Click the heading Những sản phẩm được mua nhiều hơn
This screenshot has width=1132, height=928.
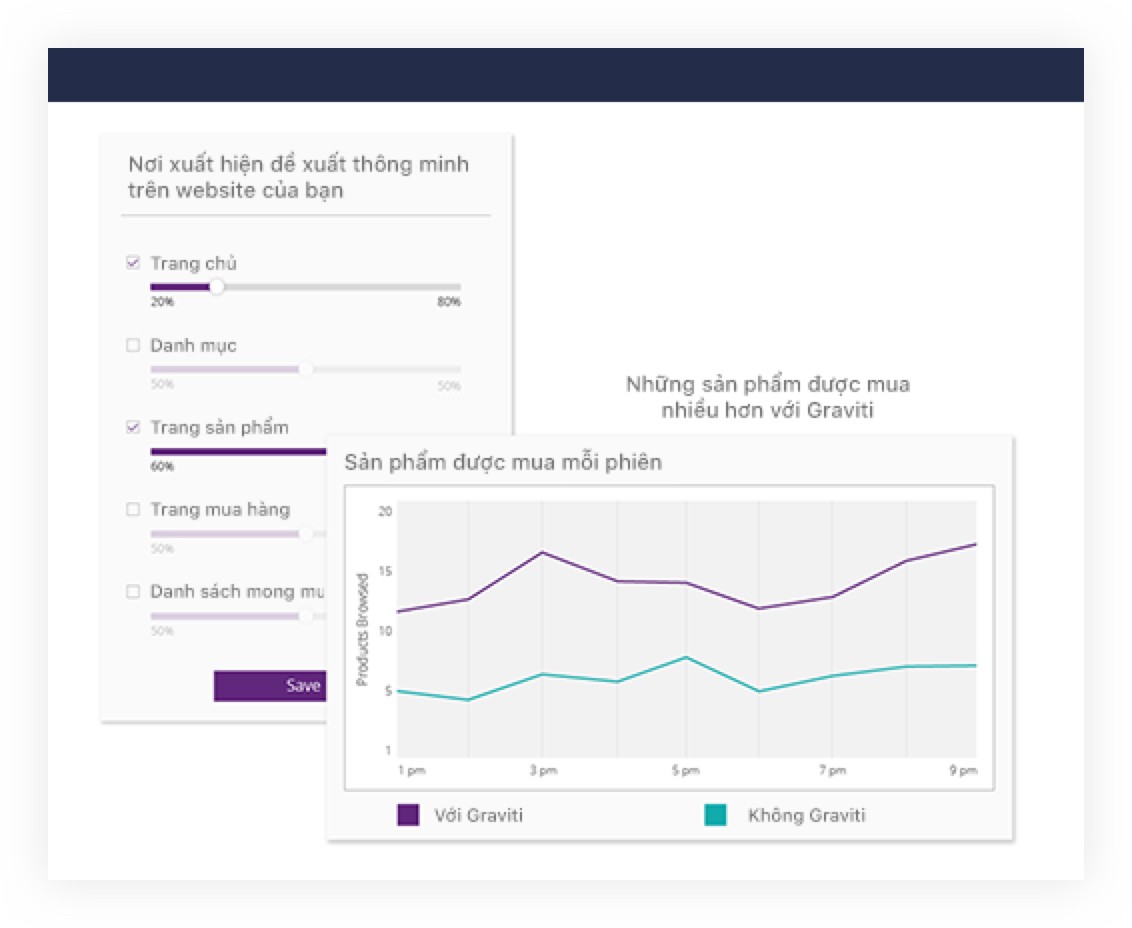pos(767,397)
